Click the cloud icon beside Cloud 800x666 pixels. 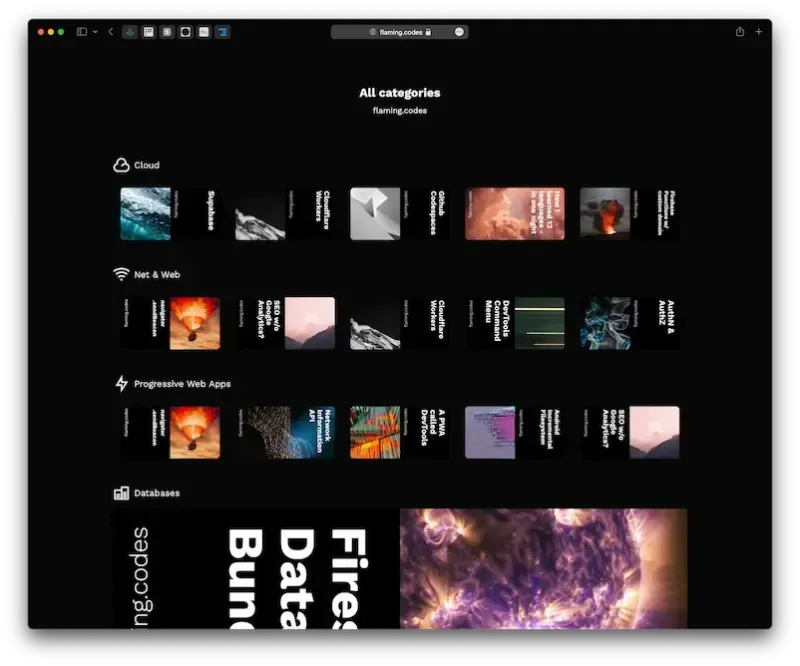pyautogui.click(x=121, y=165)
